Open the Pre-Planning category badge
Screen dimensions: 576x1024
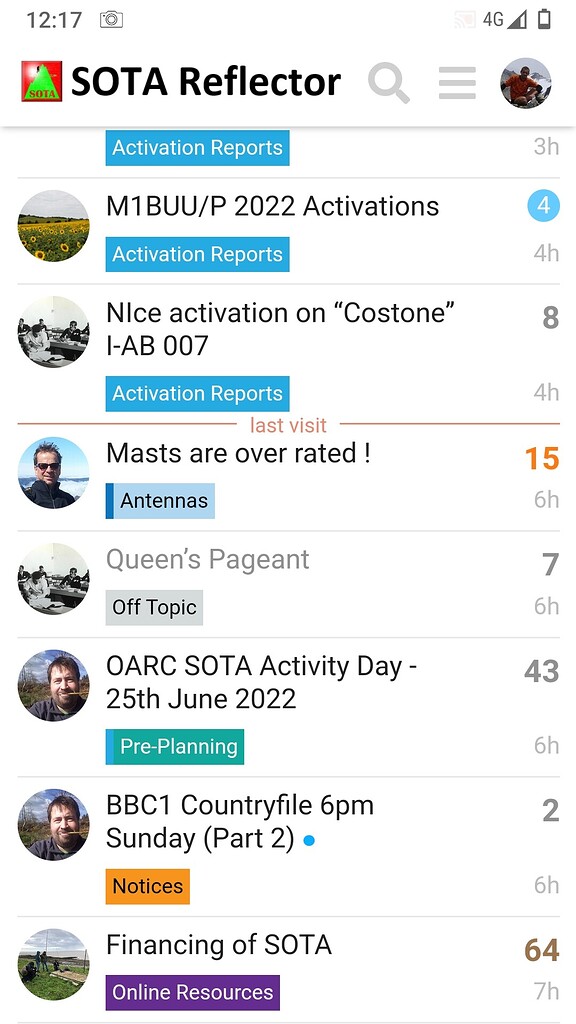pos(174,746)
